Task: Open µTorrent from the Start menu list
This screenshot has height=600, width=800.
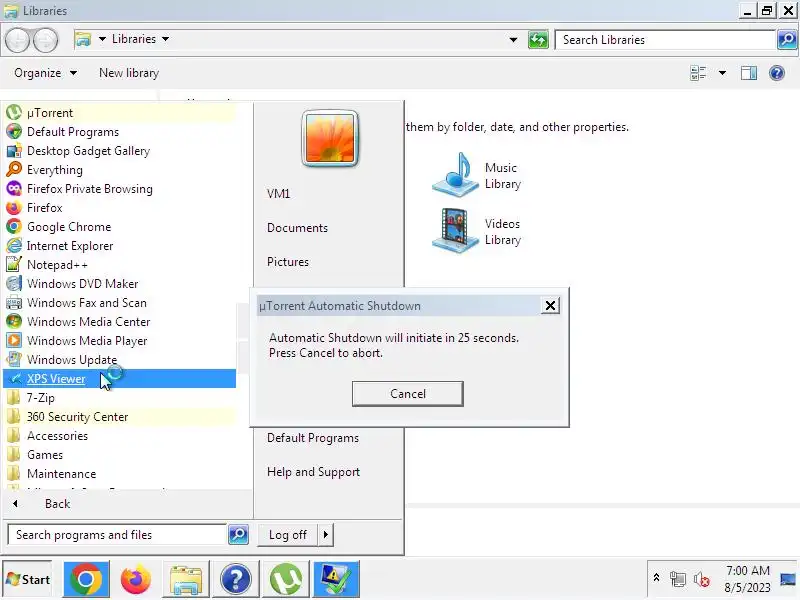Action: [120, 113]
